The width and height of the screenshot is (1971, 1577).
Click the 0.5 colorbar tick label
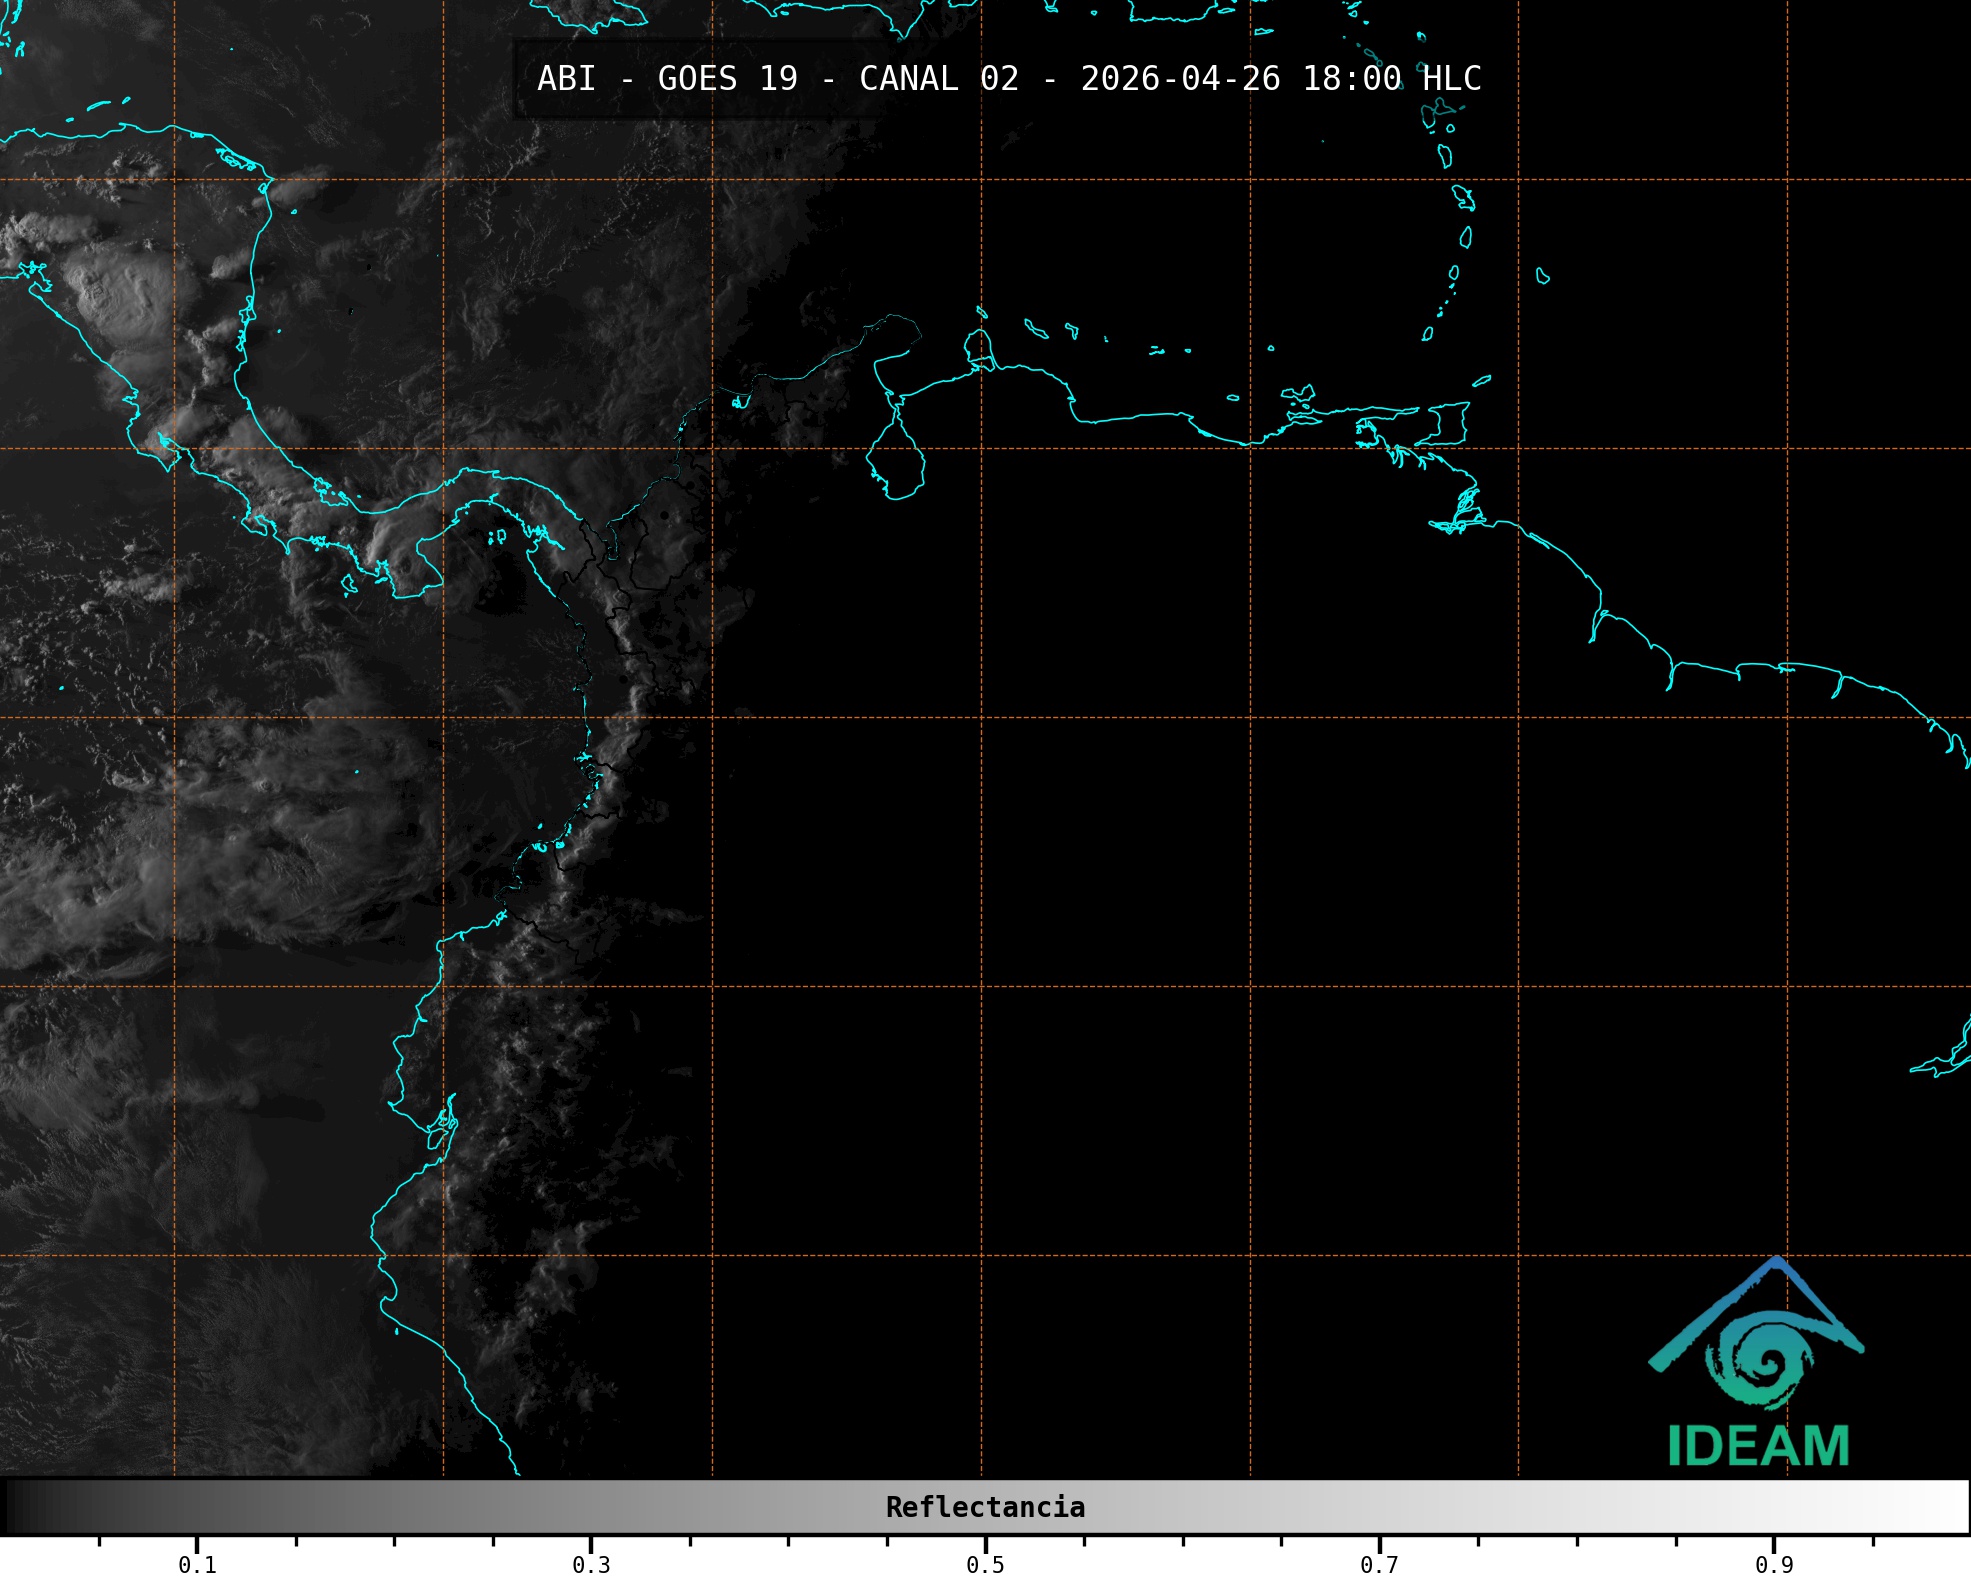point(985,1564)
